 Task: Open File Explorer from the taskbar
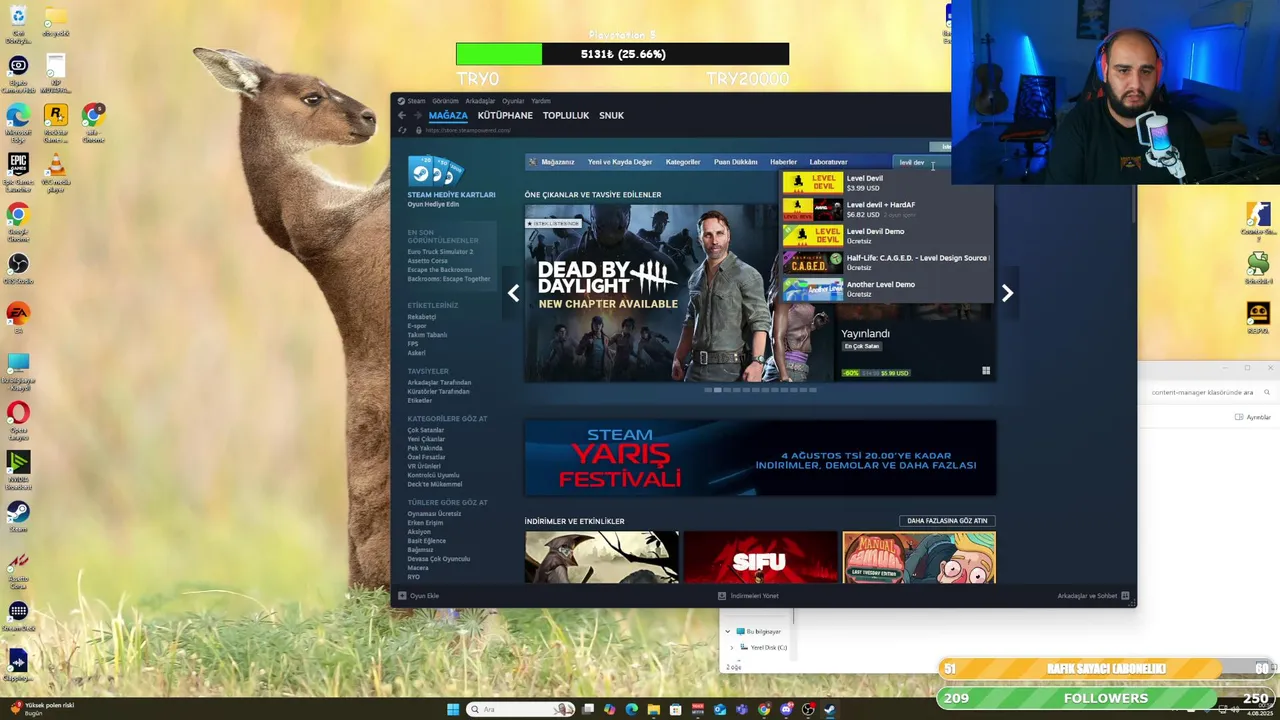[654, 709]
